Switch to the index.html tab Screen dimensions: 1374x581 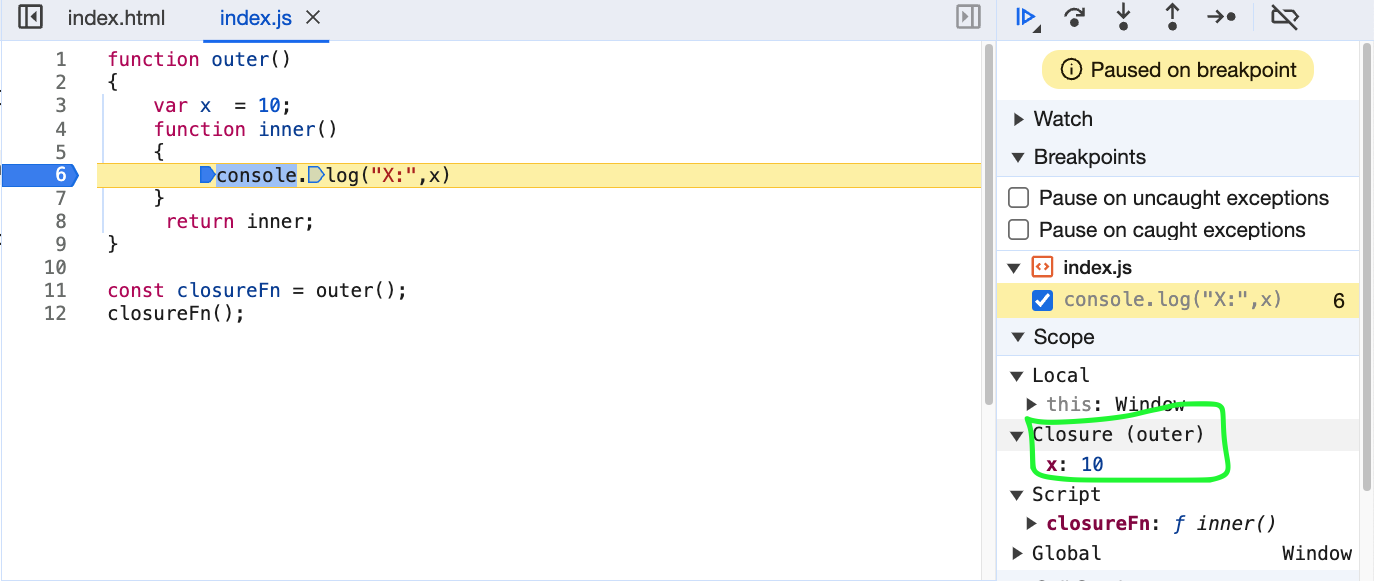click(x=116, y=17)
